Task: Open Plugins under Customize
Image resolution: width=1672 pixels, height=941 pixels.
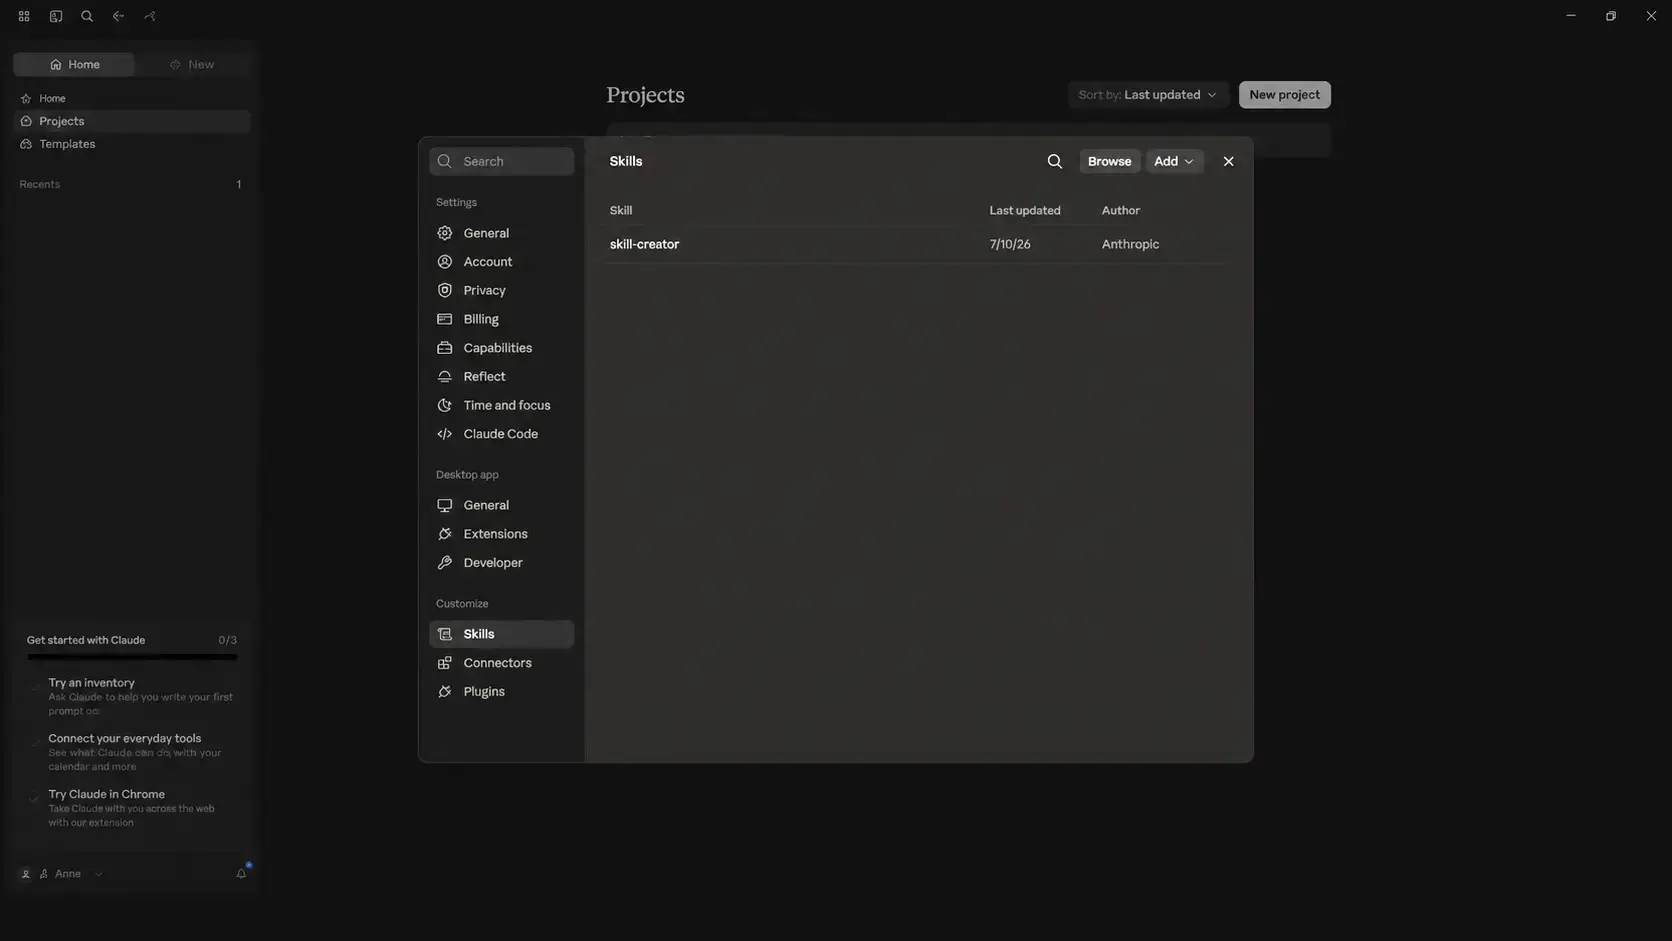Action: [x=501, y=692]
